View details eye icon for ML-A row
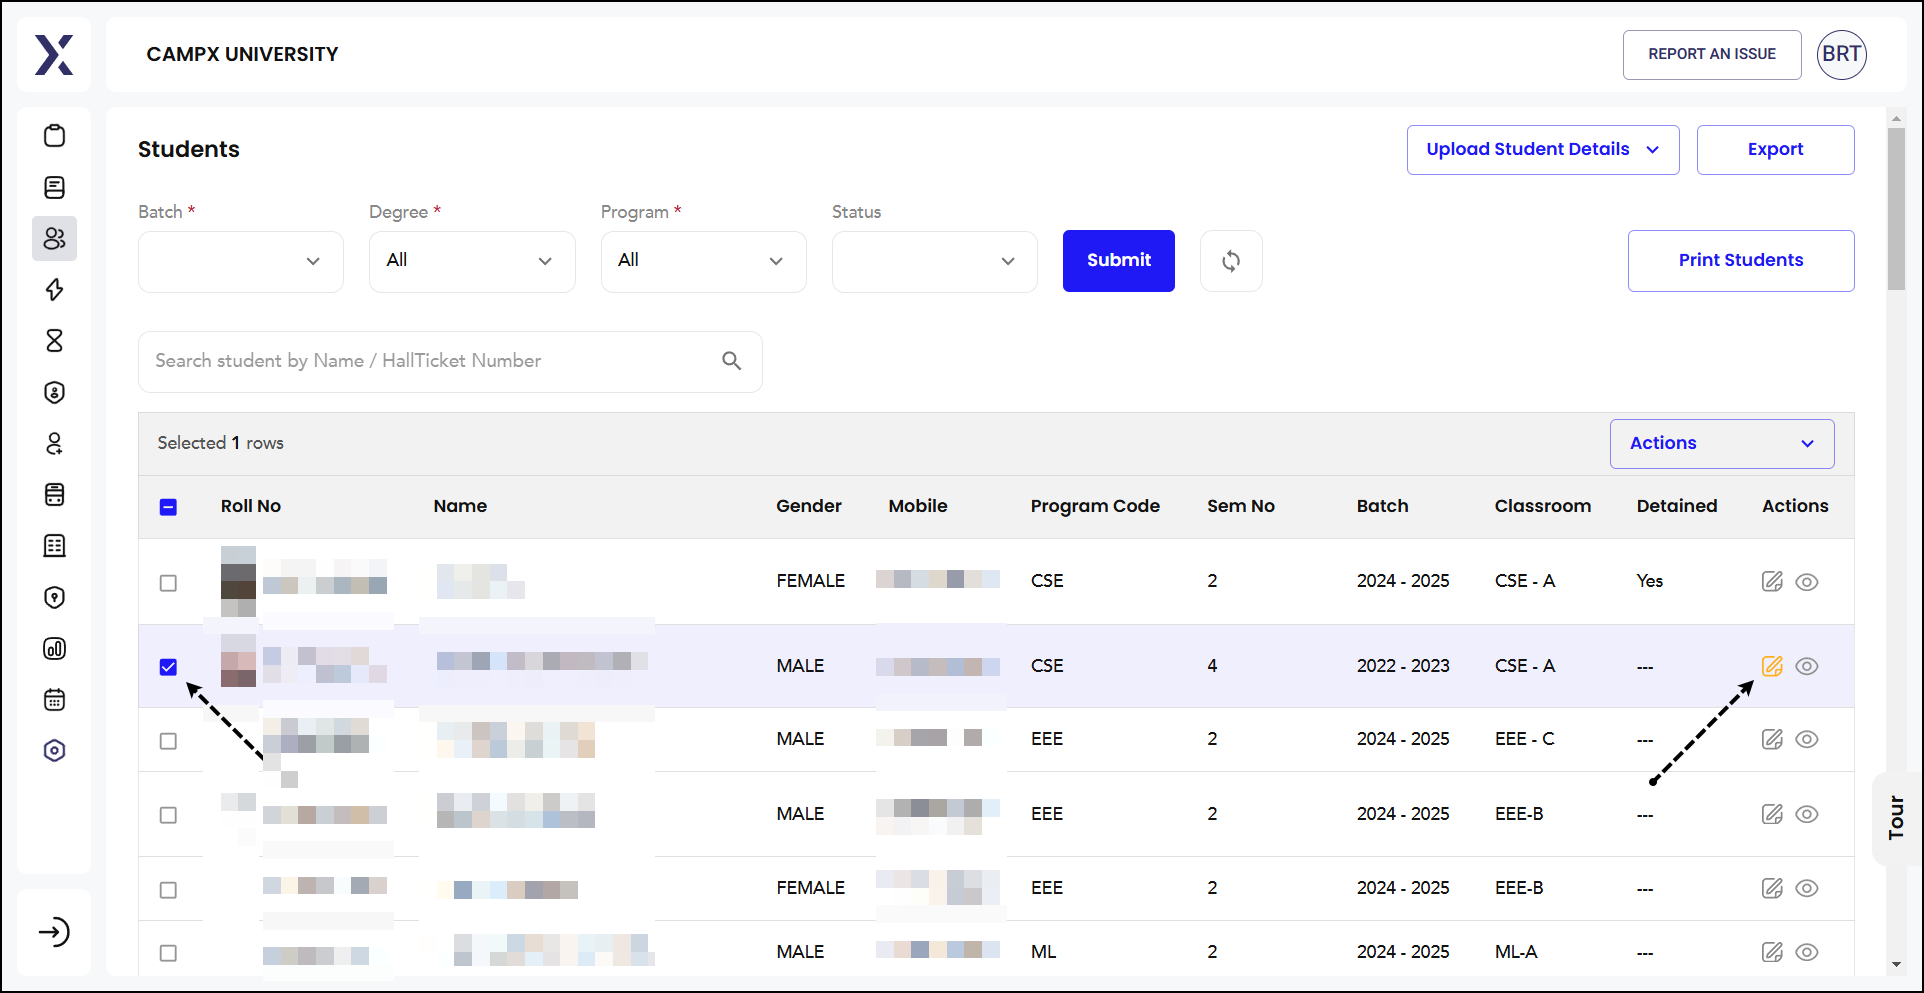Screen dimensions: 1924x993 click(x=1806, y=952)
